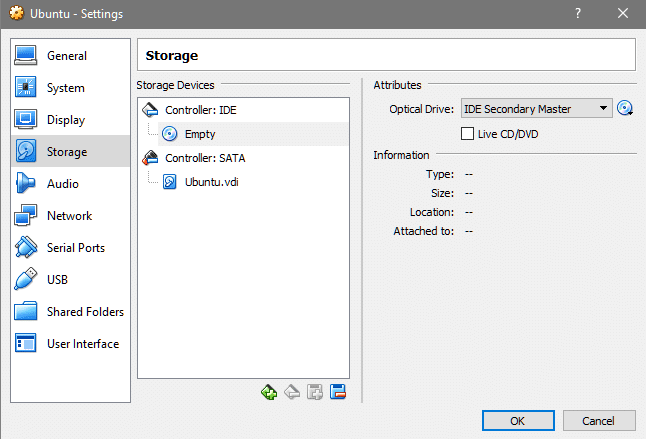Click the help question mark button
Screen dimensions: 646x439
point(577,13)
